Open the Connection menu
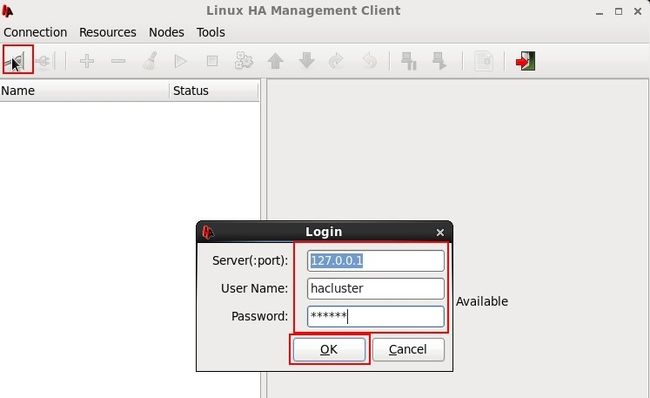Image resolution: width=650 pixels, height=398 pixels. (35, 32)
